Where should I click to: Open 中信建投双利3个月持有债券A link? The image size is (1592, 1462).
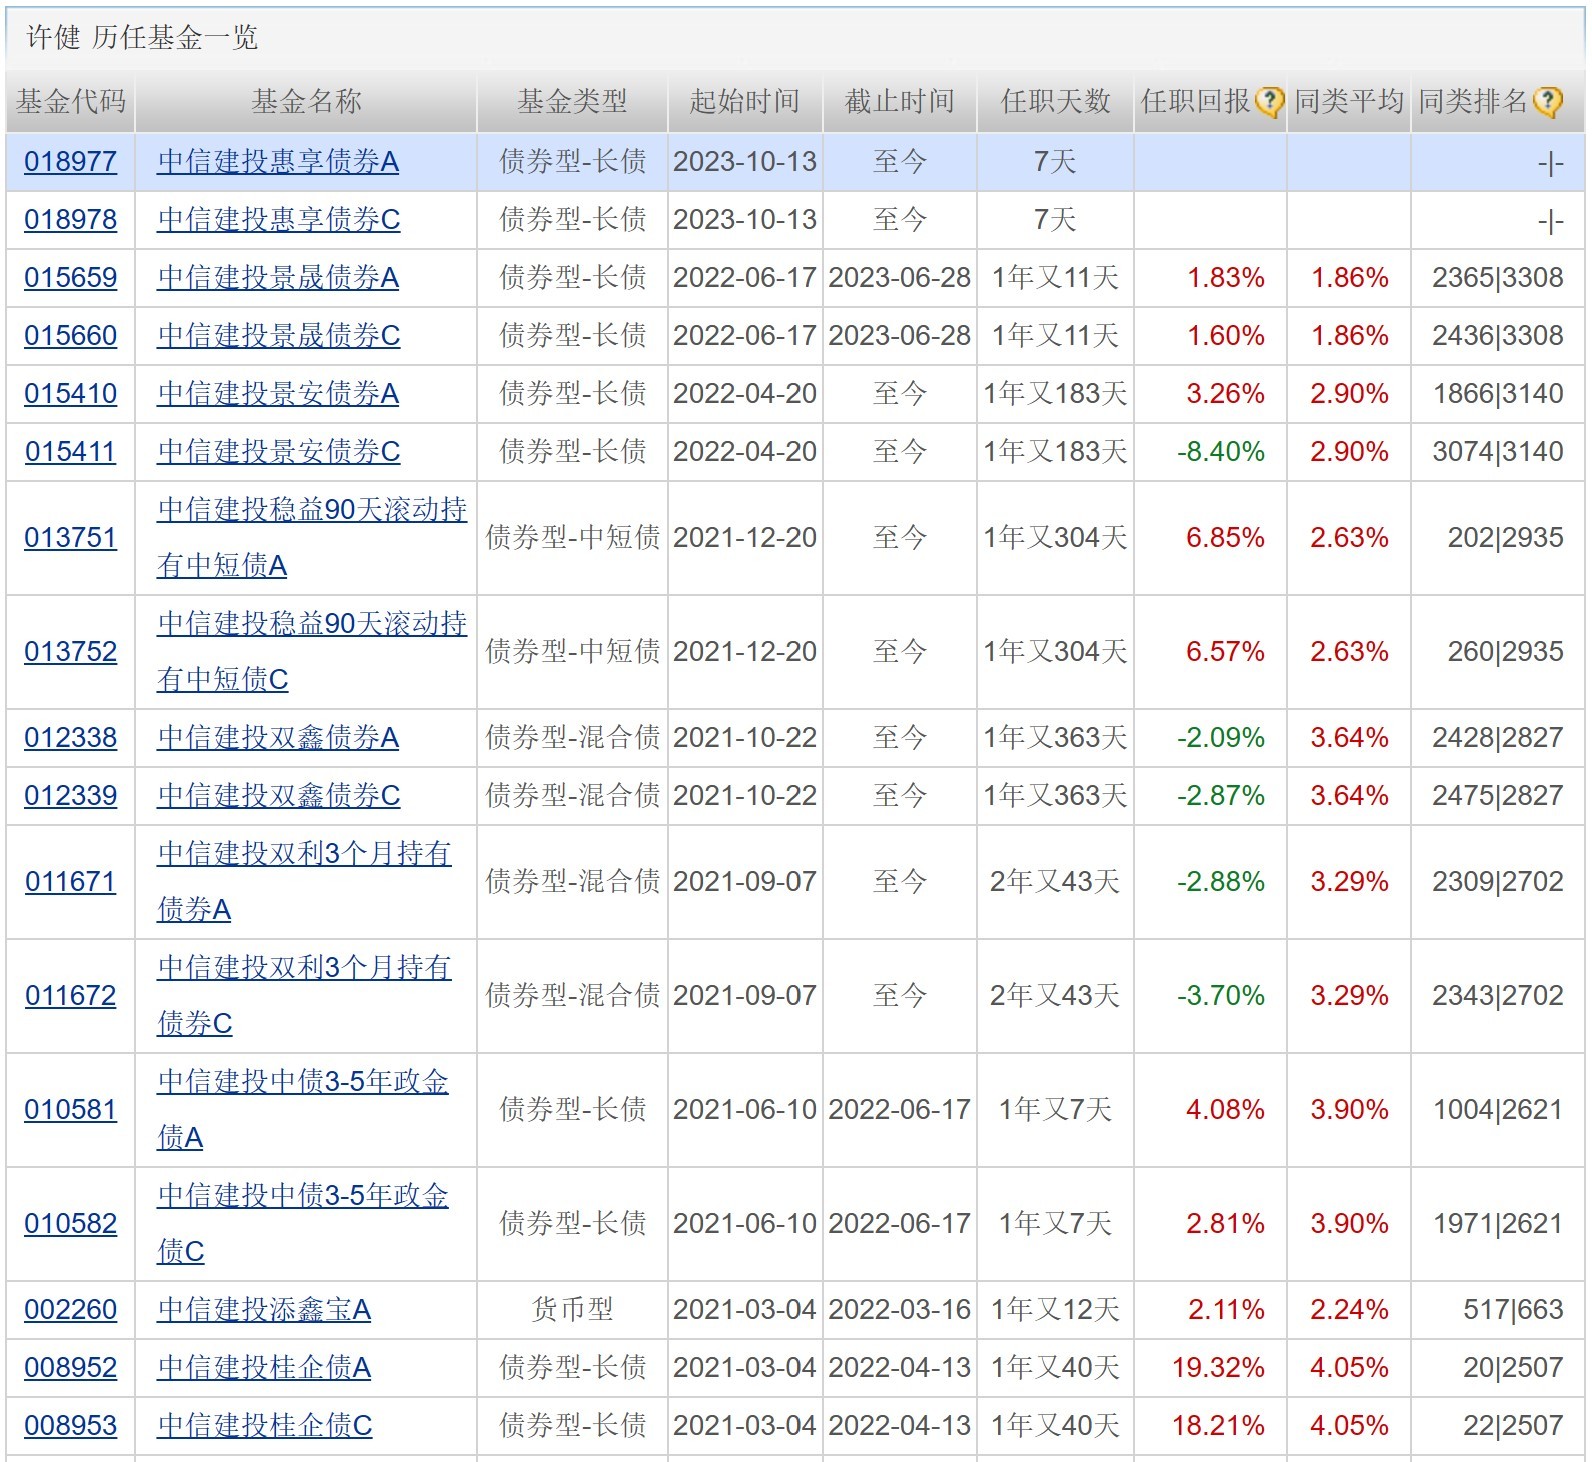[304, 882]
